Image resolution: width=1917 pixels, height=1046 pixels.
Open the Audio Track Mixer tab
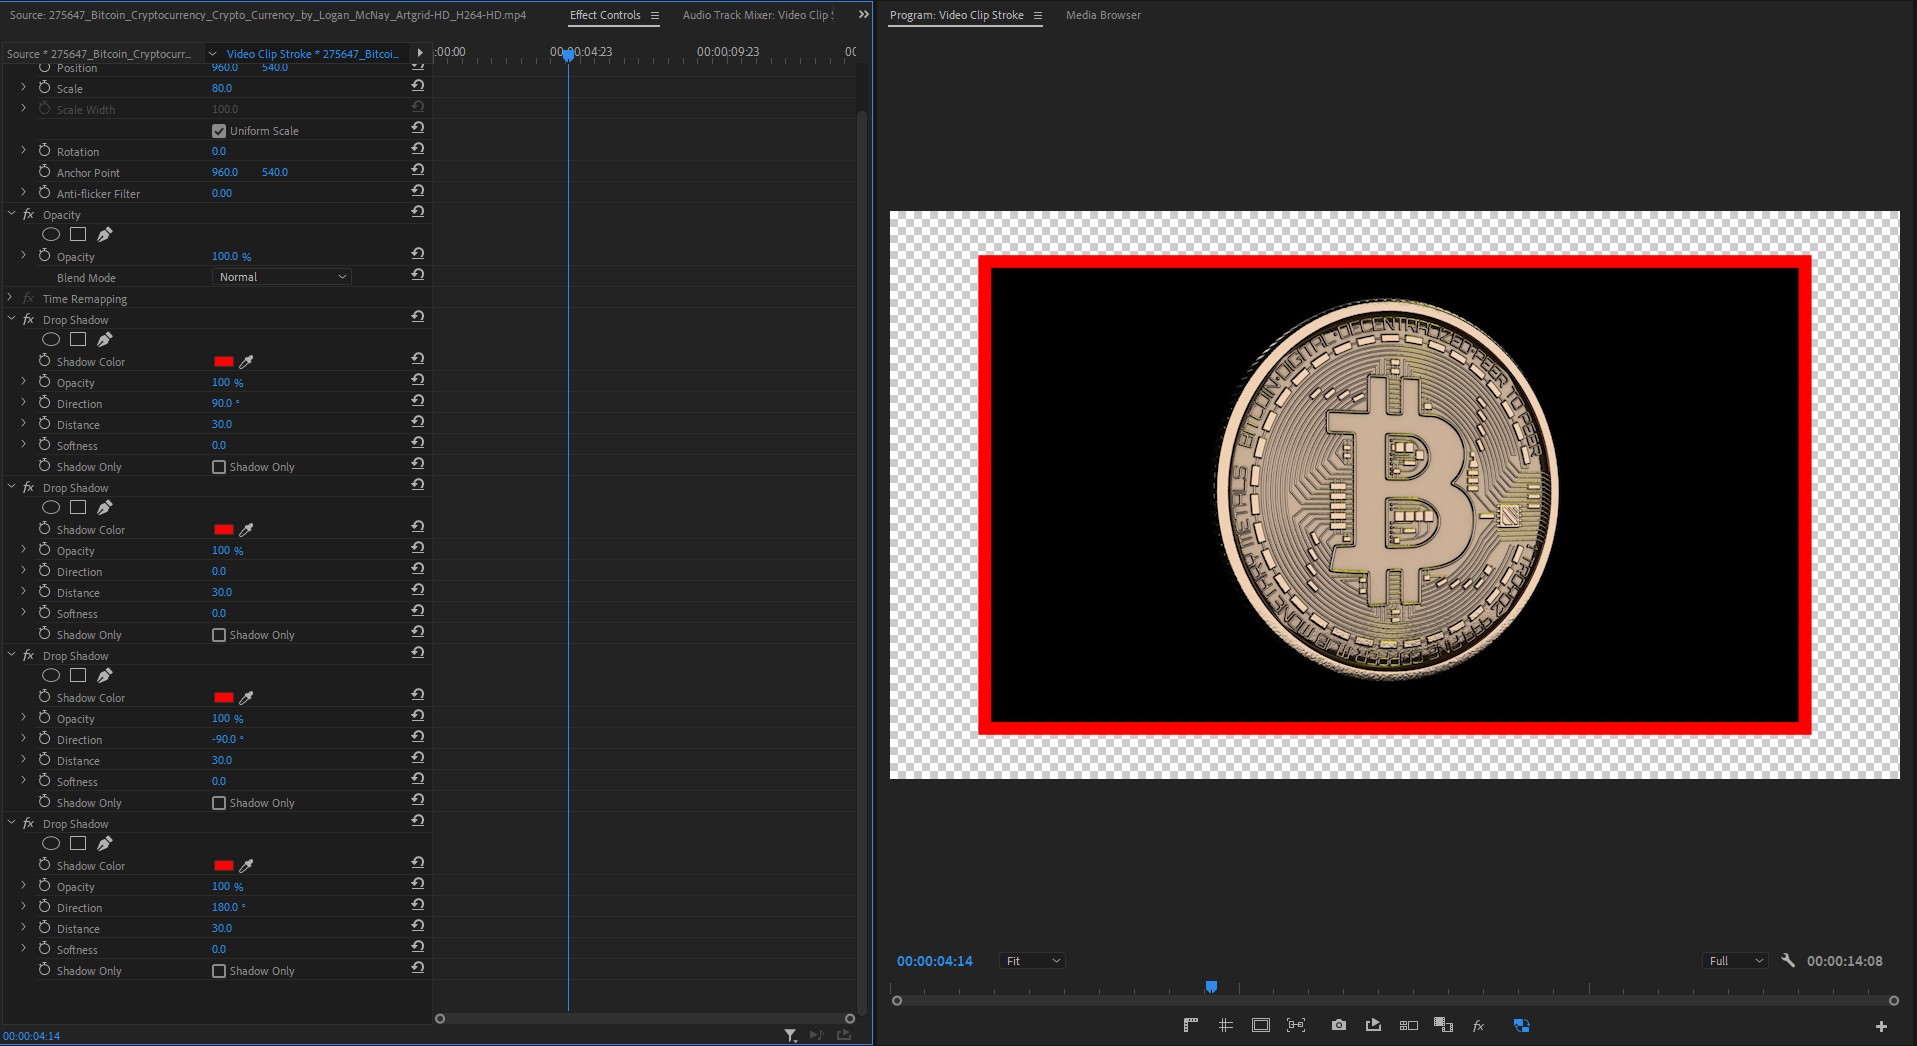757,15
